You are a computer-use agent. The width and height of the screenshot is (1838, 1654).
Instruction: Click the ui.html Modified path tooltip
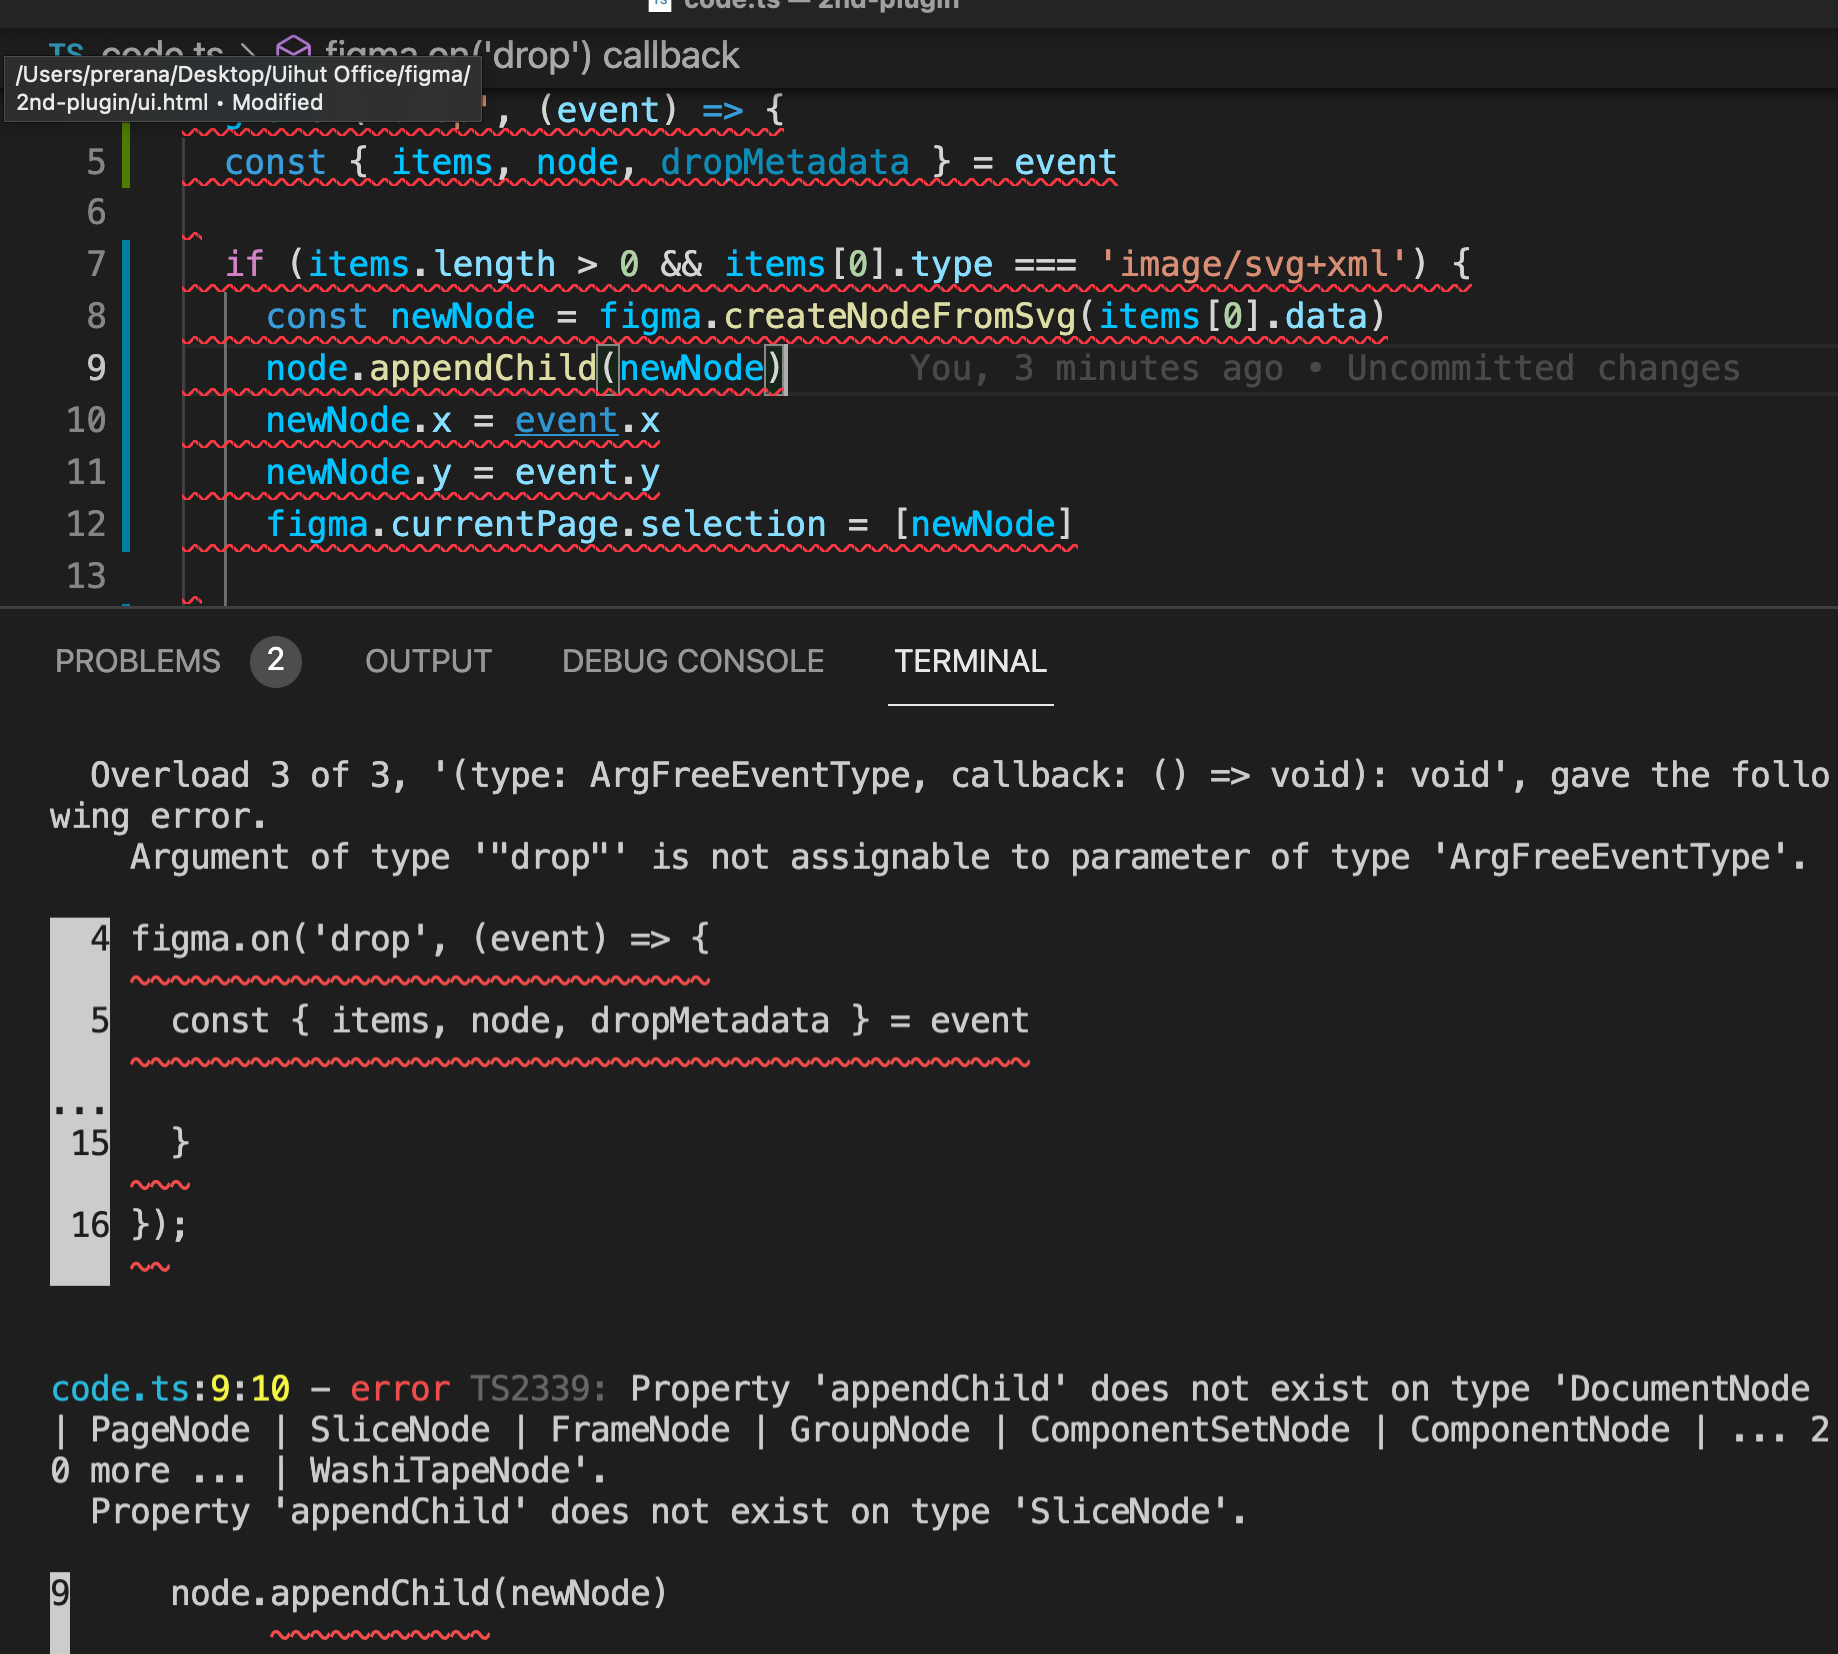[243, 88]
